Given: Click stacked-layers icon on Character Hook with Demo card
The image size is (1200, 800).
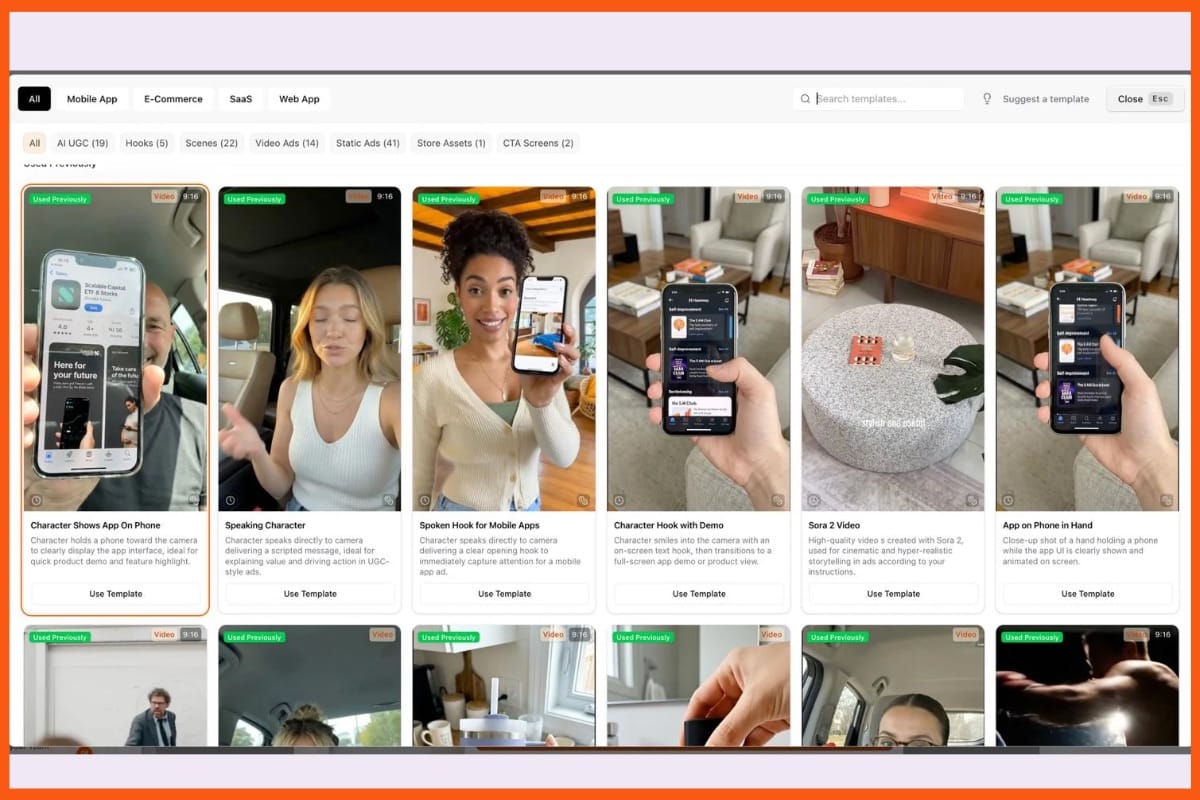Looking at the screenshot, I should click(x=776, y=500).
